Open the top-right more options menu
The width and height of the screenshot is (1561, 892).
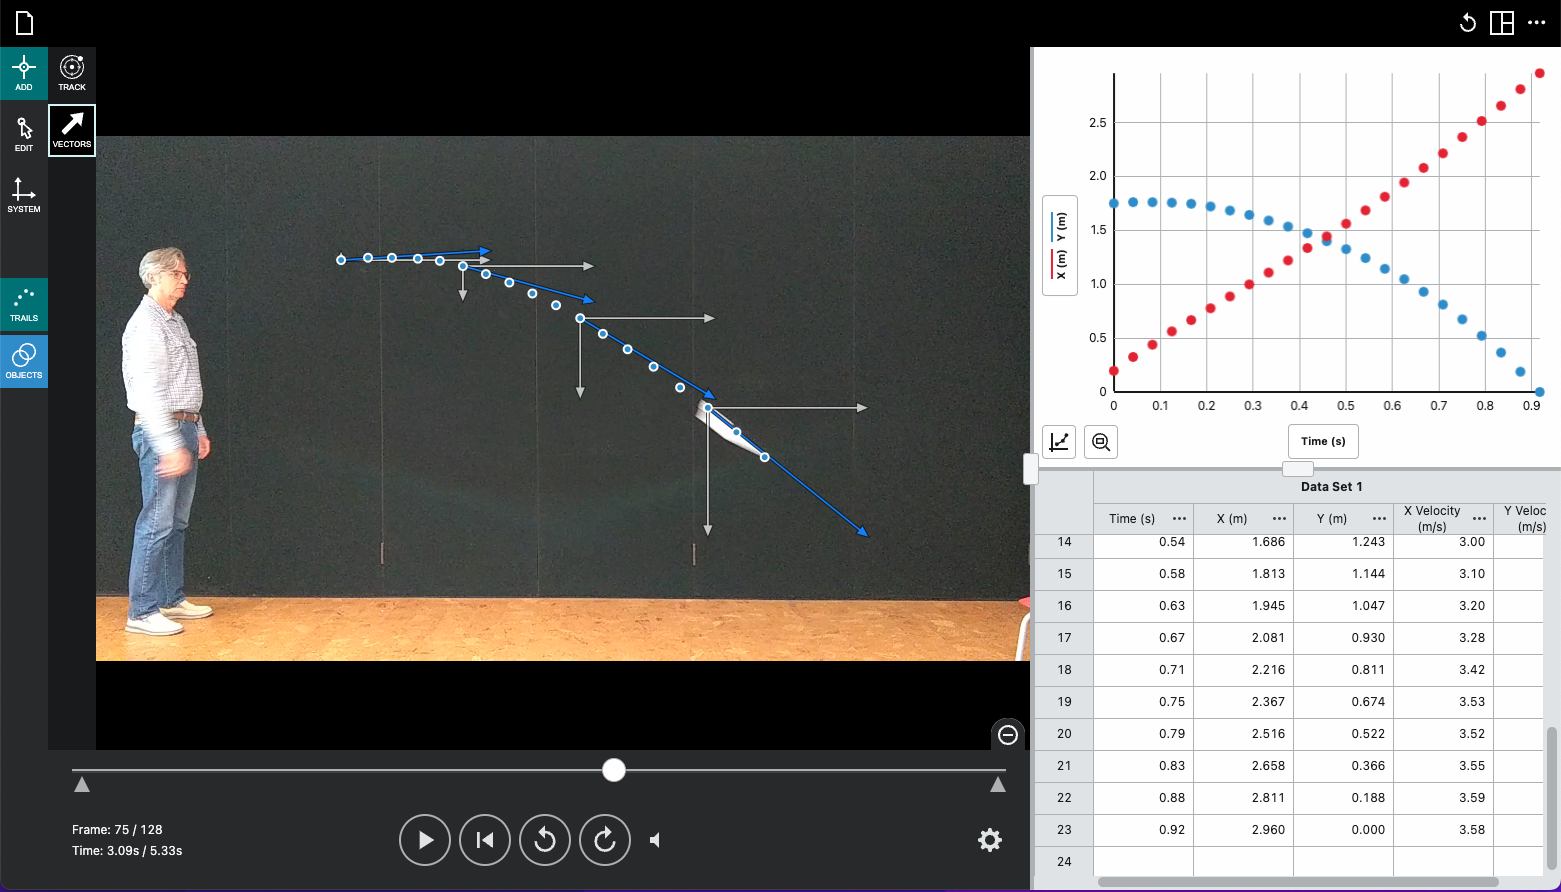(x=1537, y=23)
